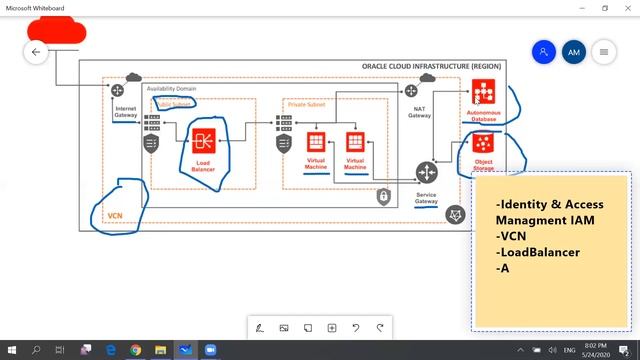Click the red cloud shape
Viewport: 640px width, 360px height.
57,30
